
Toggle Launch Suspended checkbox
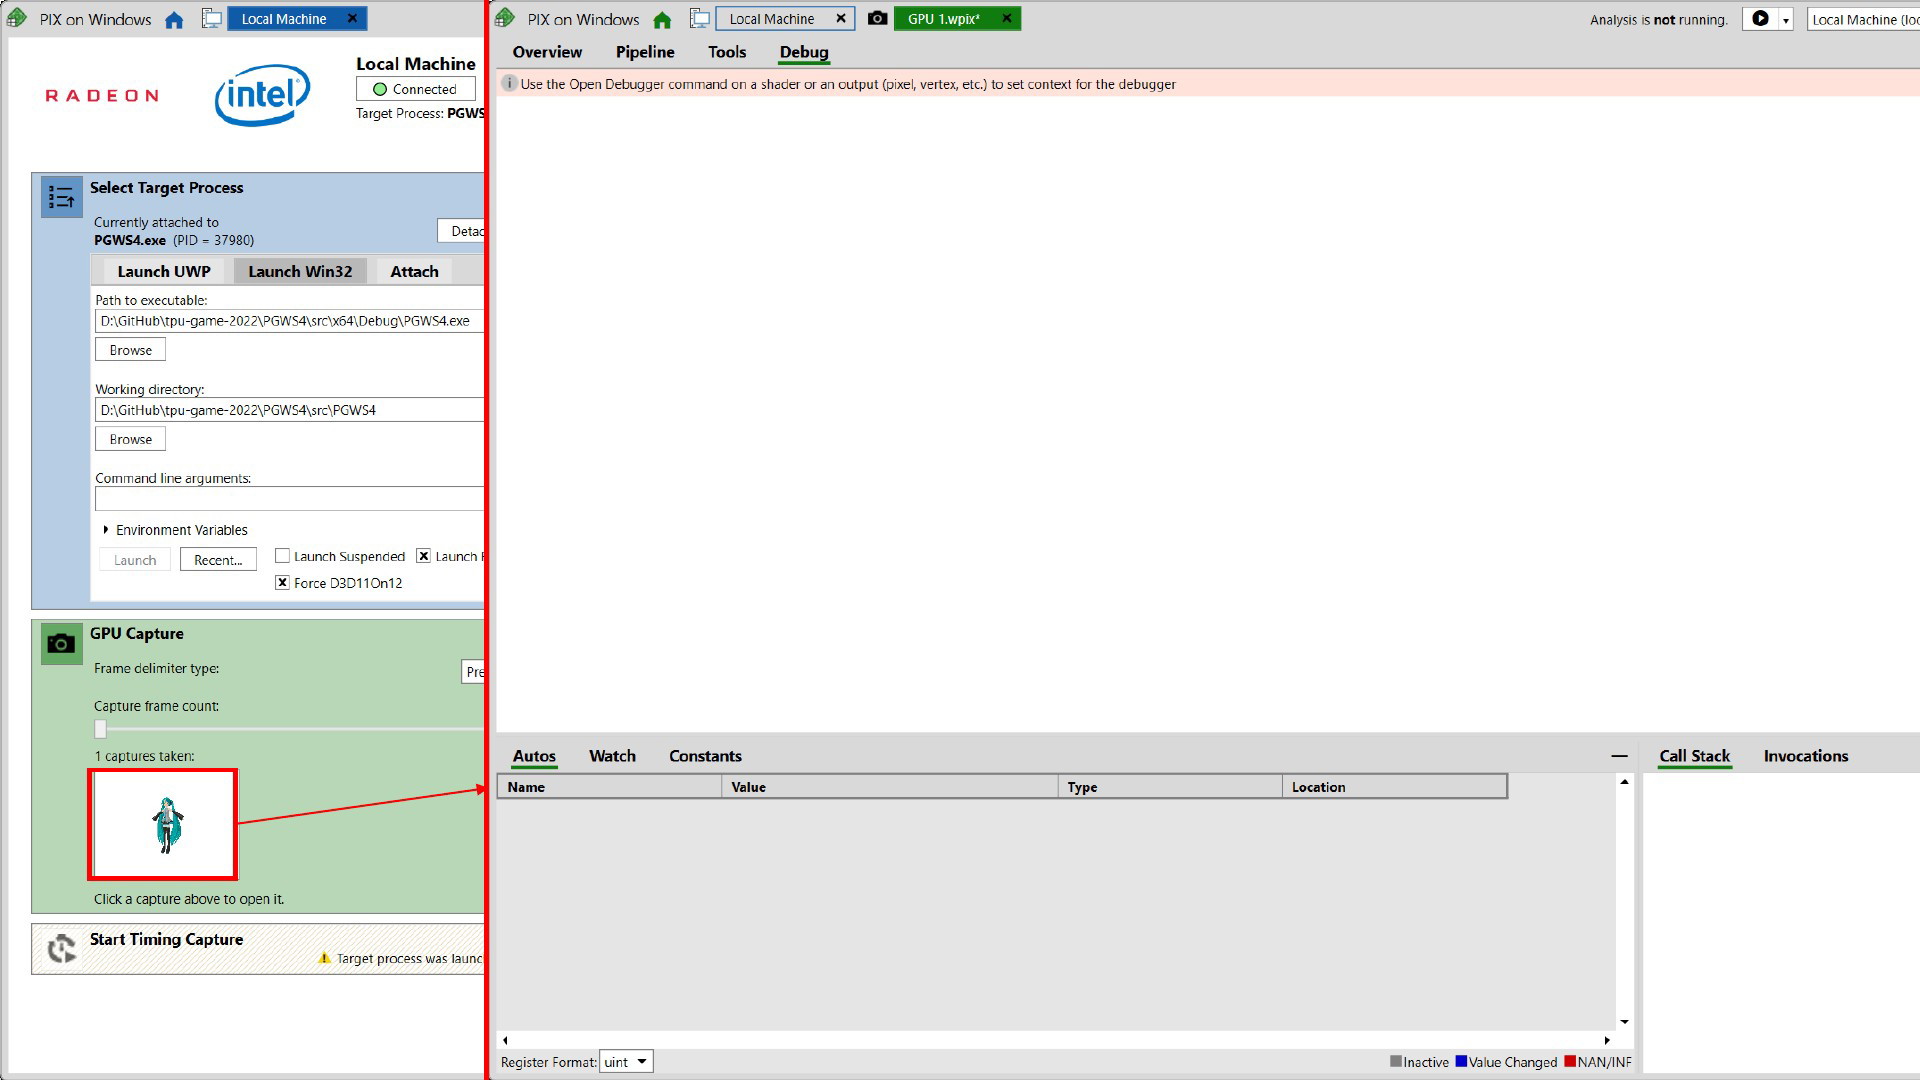click(282, 556)
